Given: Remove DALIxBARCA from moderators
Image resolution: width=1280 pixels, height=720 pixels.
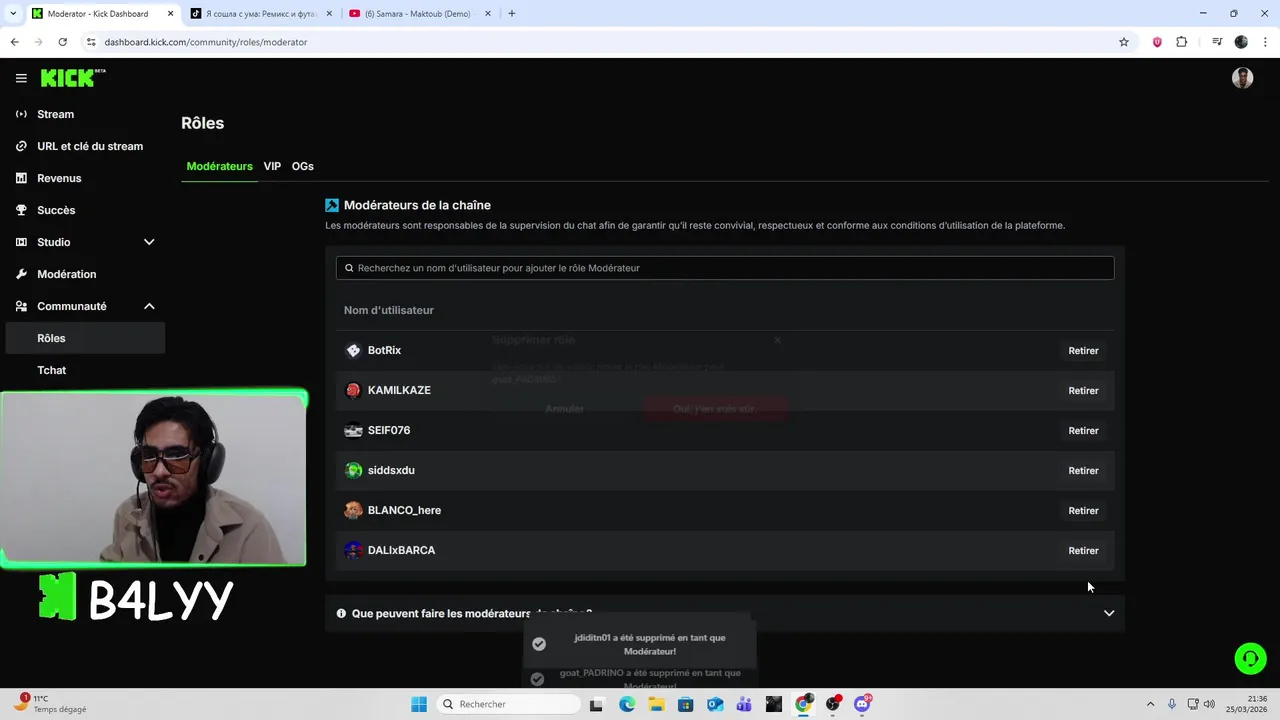Looking at the screenshot, I should pyautogui.click(x=1083, y=551).
